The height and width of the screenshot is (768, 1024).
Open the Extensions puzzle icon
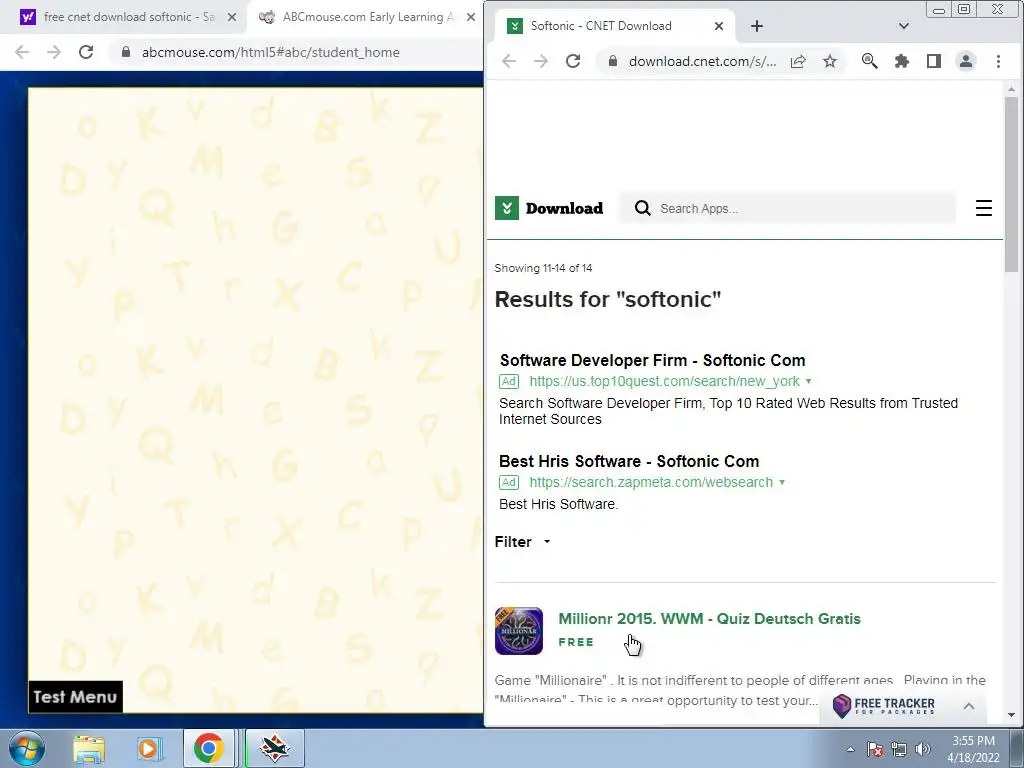(902, 61)
